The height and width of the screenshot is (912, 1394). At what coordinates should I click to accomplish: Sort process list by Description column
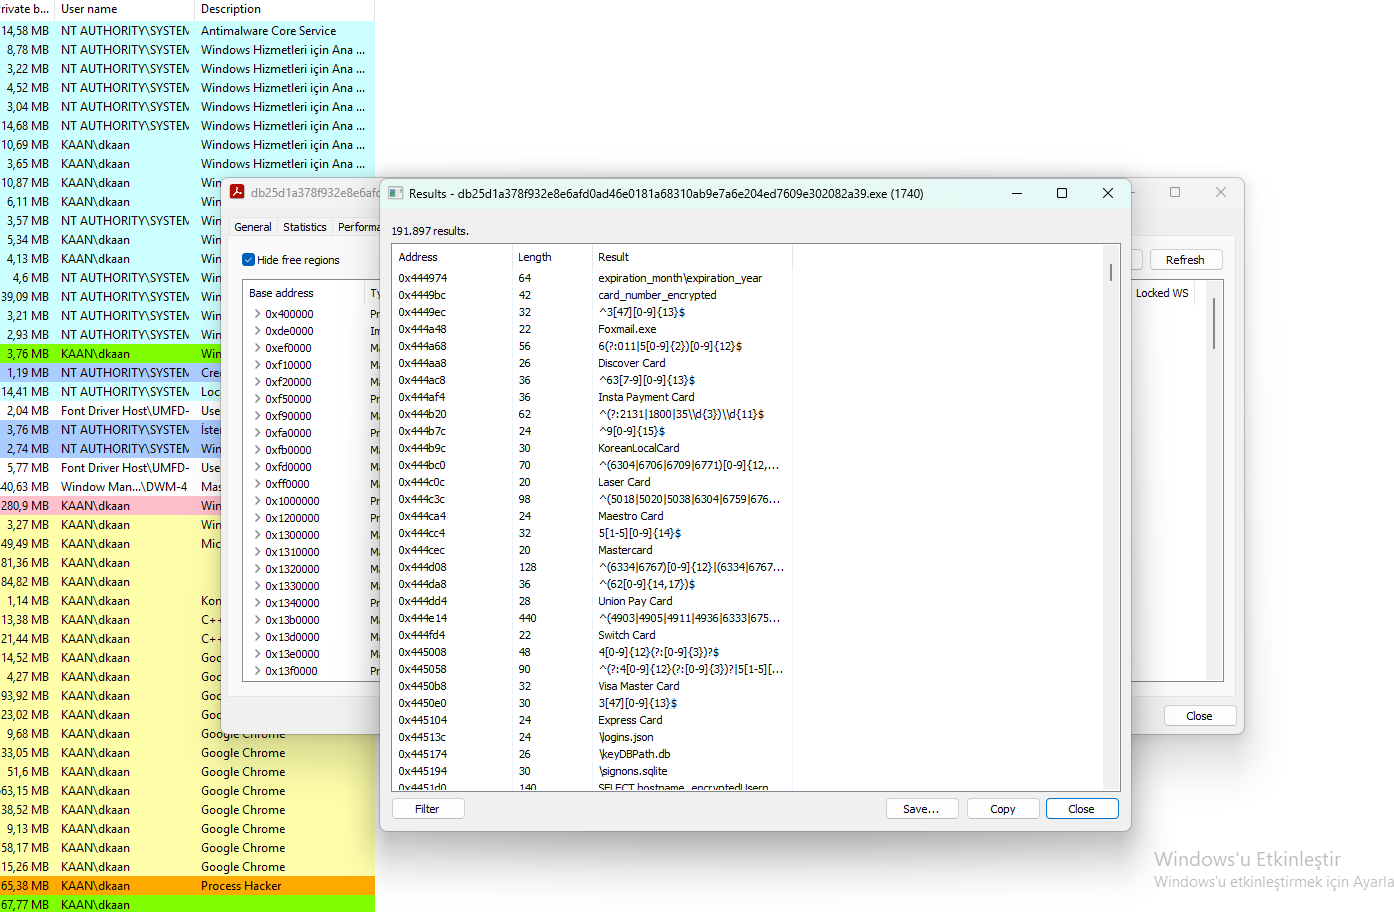click(284, 9)
